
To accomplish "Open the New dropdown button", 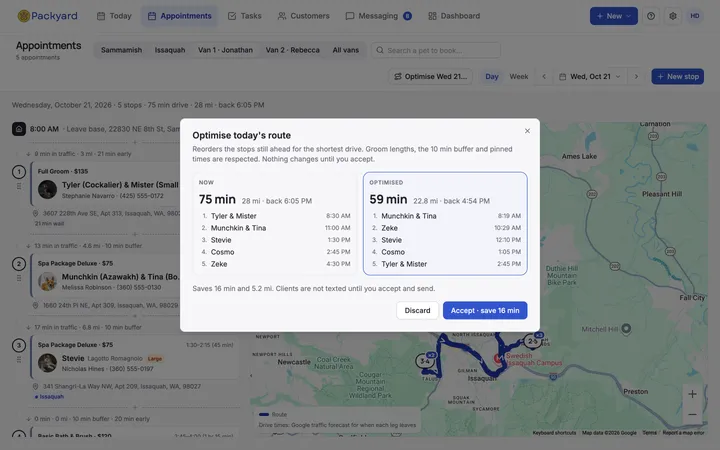I will (x=613, y=16).
